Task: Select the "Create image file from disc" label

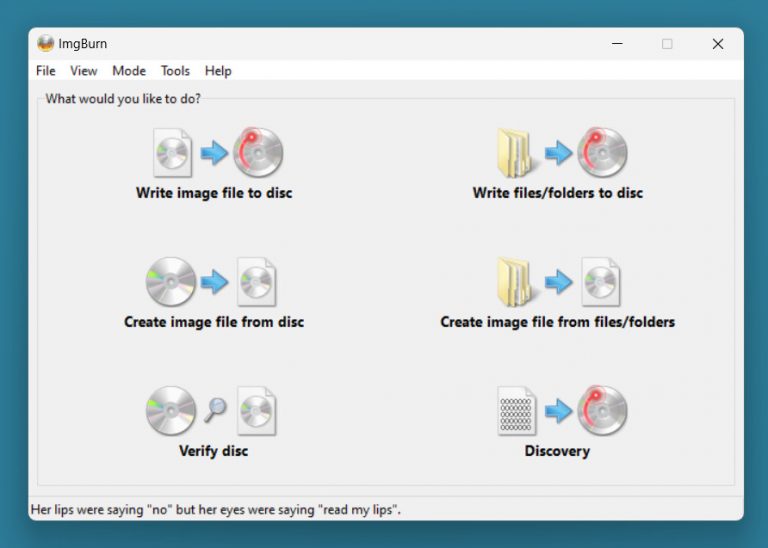Action: click(x=214, y=322)
